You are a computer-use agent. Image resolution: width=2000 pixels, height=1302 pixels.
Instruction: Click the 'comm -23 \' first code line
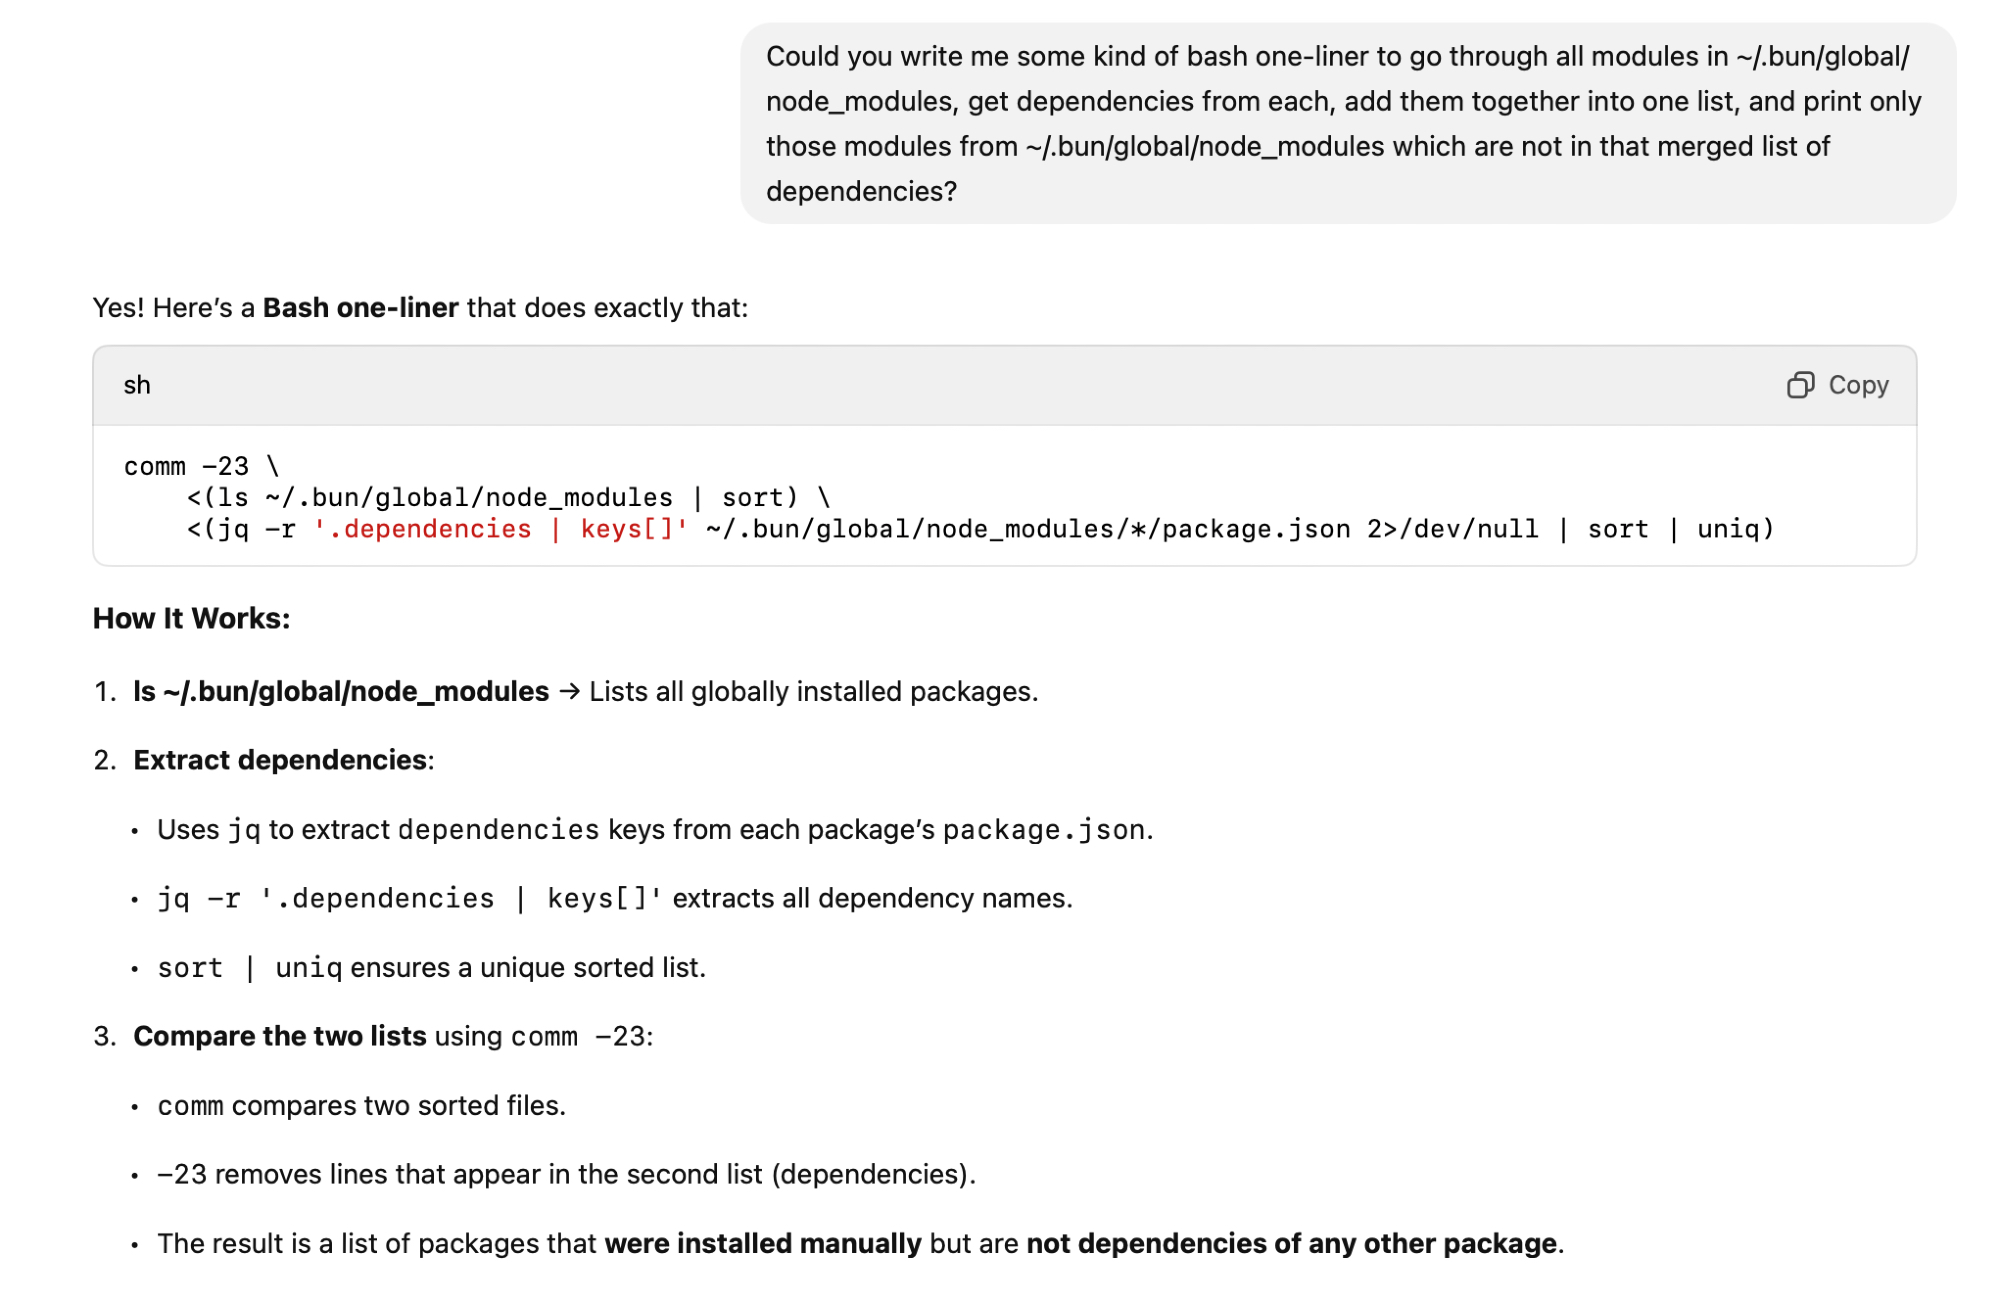201,466
